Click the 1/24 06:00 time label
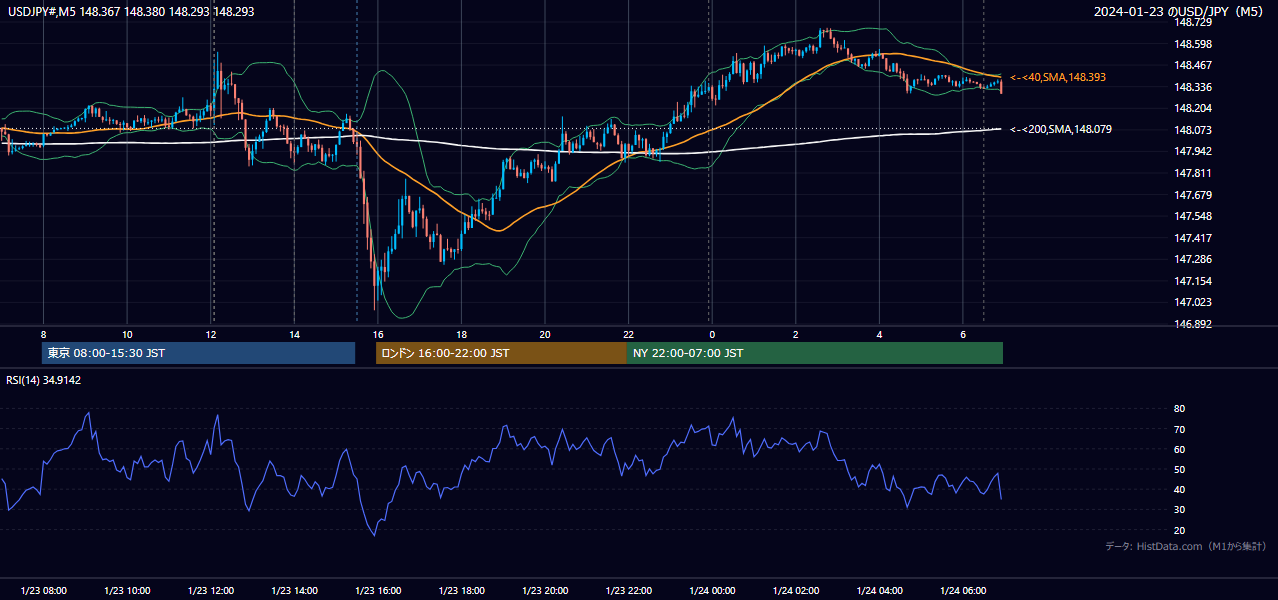This screenshot has width=1278, height=600. point(963,591)
